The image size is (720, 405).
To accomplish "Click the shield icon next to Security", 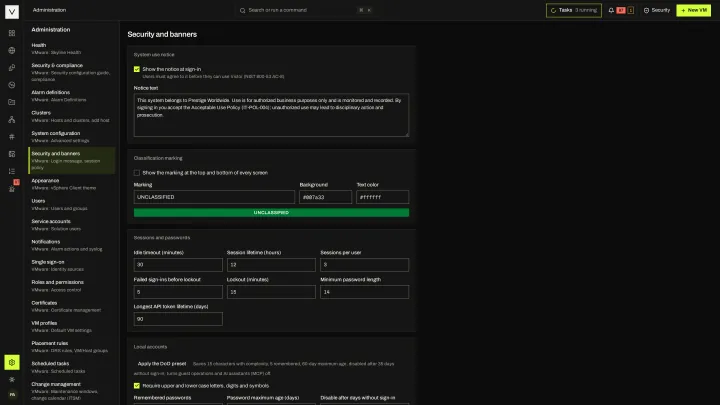I will (x=646, y=10).
